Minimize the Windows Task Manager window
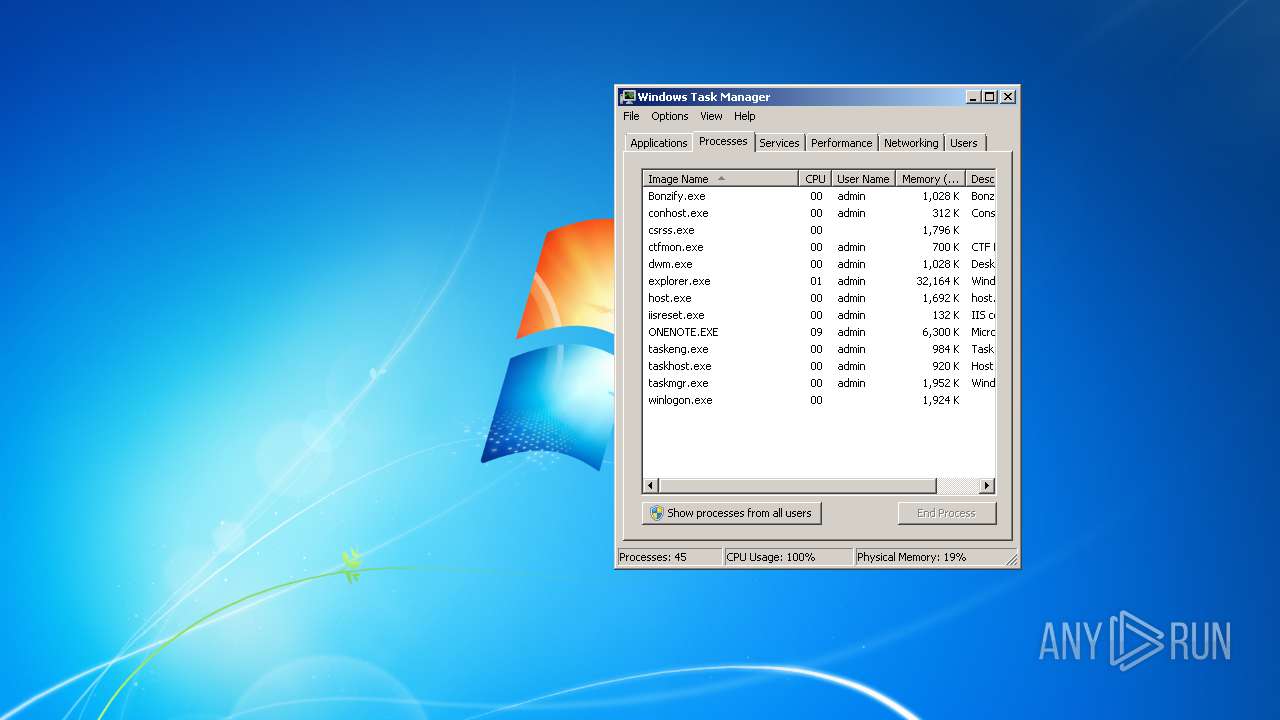The width and height of the screenshot is (1280, 720). pos(973,97)
